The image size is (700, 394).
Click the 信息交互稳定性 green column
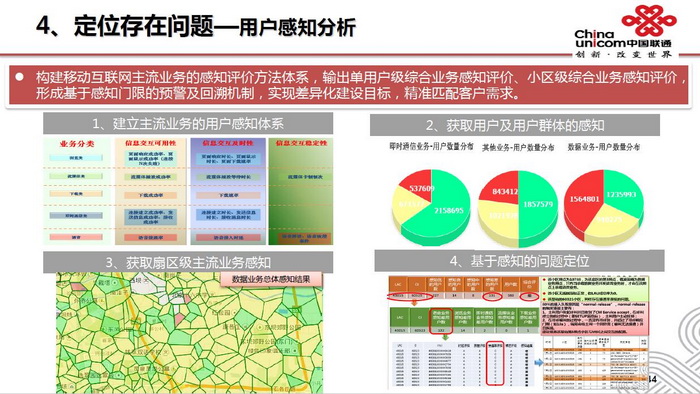(301, 191)
